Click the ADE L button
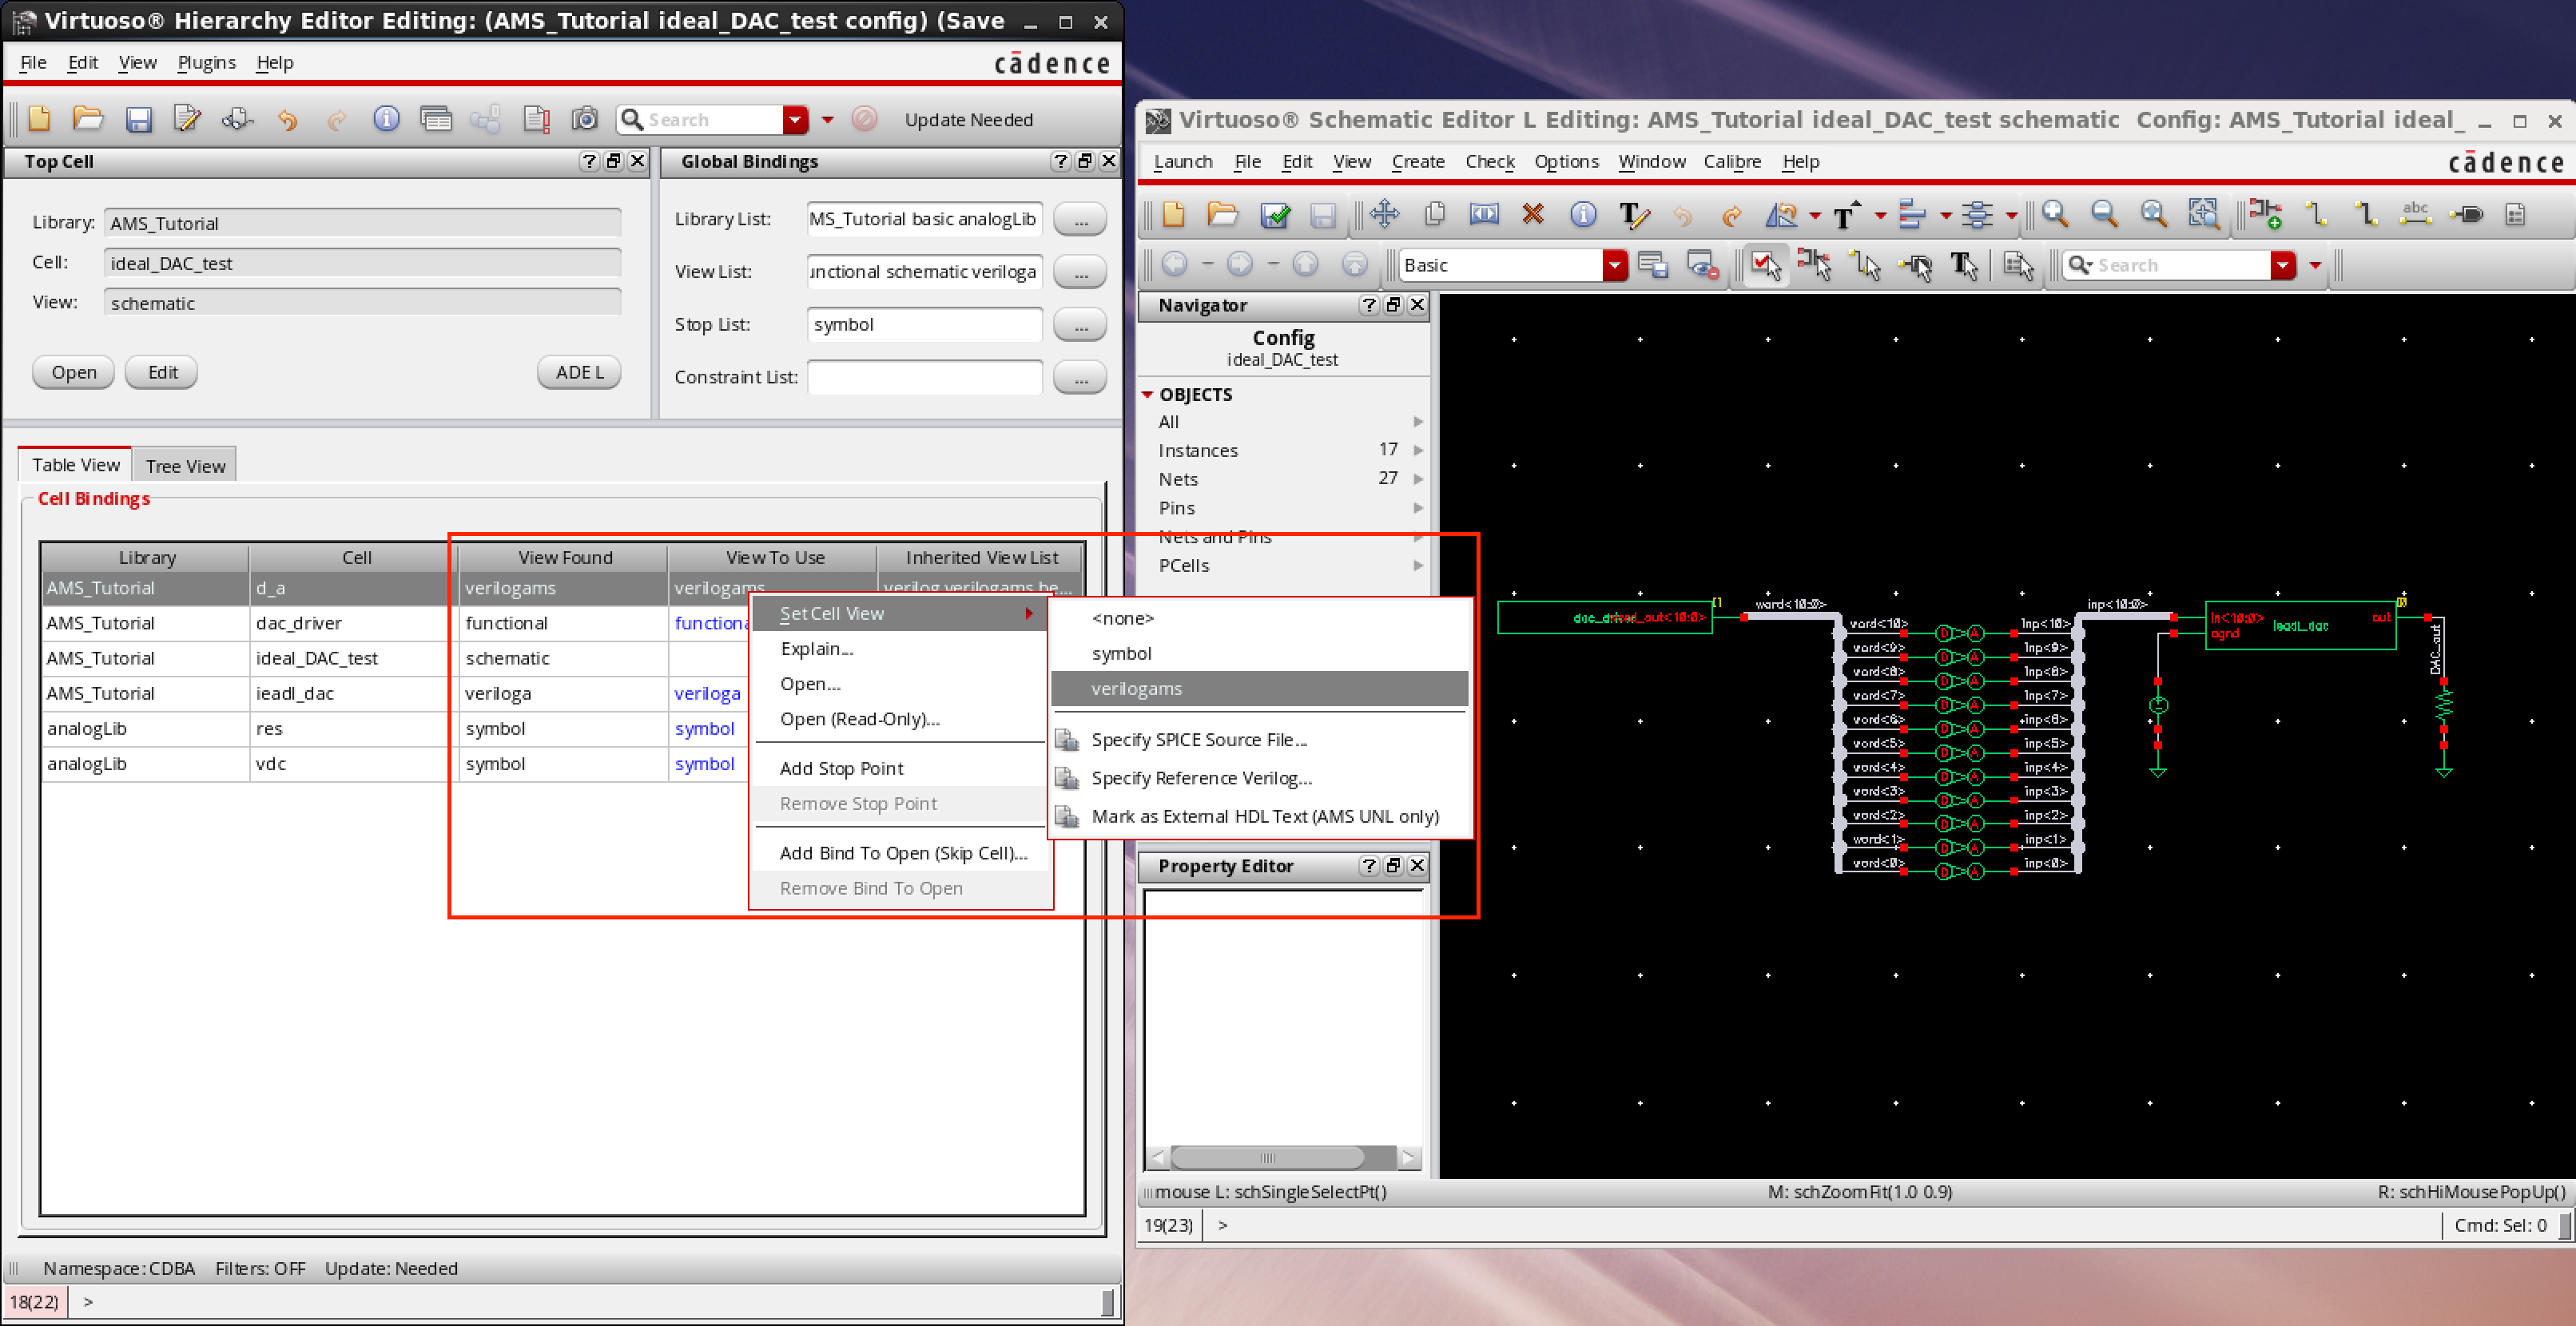 pyautogui.click(x=580, y=372)
